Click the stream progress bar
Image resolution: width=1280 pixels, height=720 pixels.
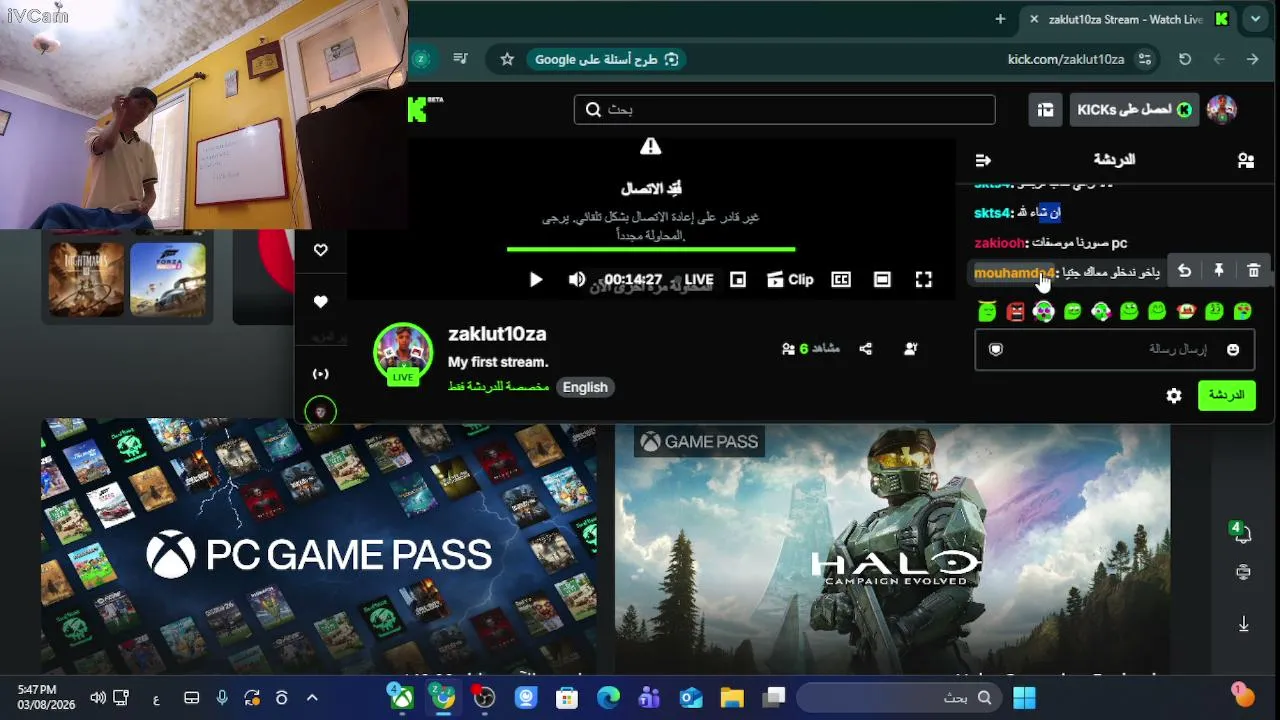(651, 249)
